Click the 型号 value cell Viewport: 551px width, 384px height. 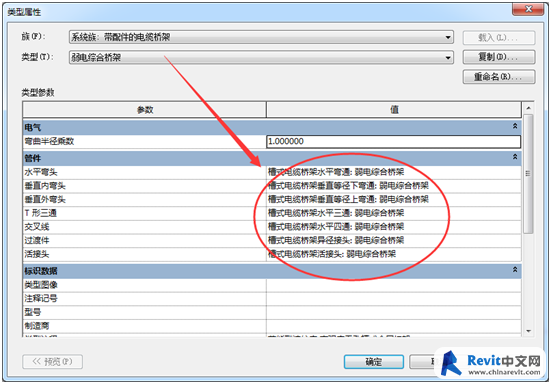tap(394, 313)
